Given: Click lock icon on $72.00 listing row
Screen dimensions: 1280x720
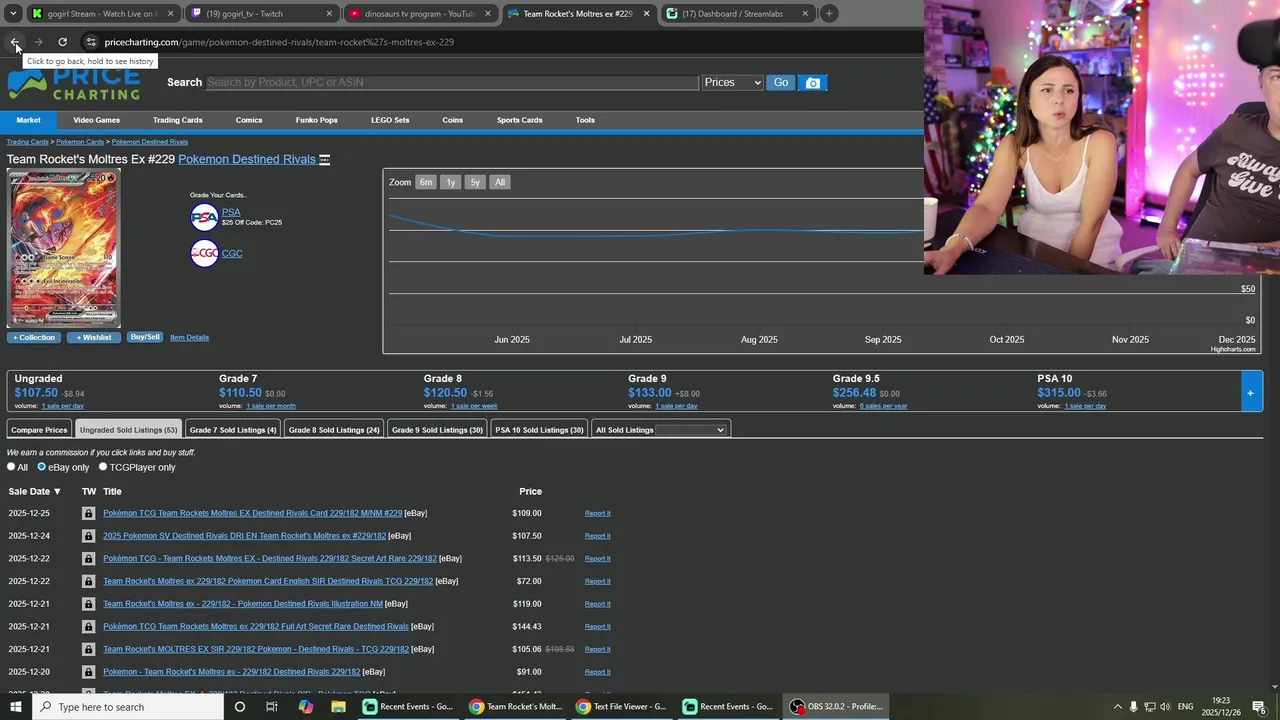Looking at the screenshot, I should click(x=88, y=581).
